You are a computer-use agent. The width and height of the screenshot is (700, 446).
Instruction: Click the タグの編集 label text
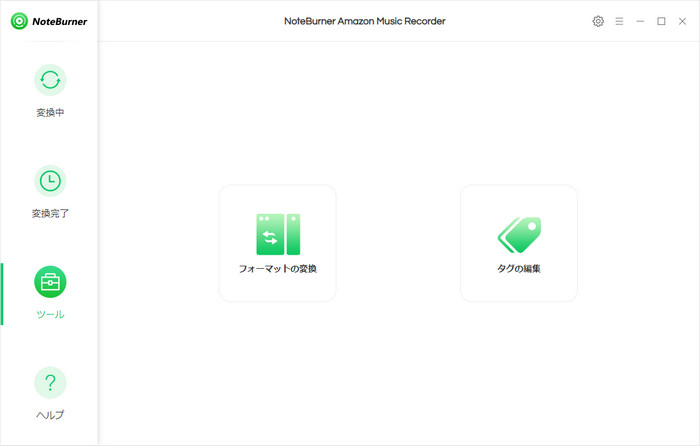tap(519, 268)
